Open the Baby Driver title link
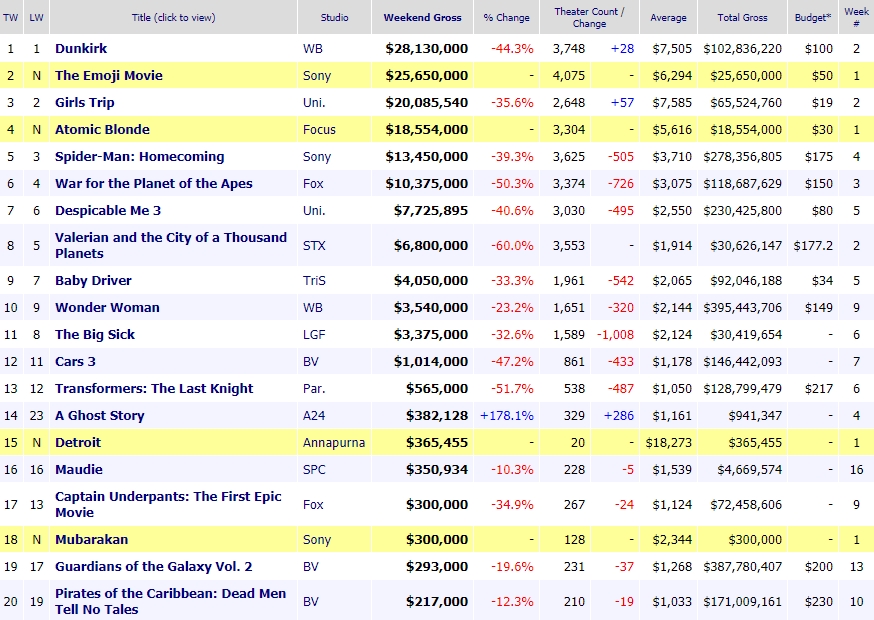 [x=93, y=280]
